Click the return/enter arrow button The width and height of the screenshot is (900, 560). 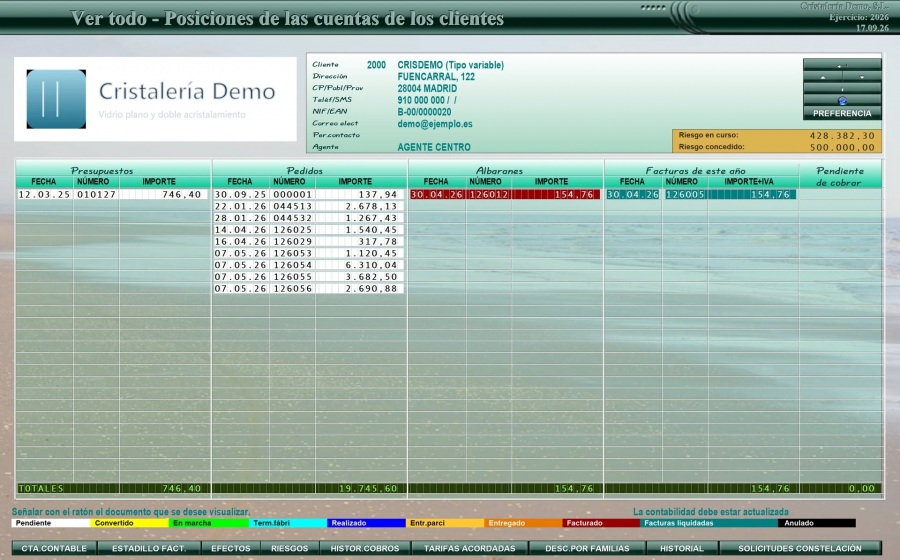coord(842,64)
